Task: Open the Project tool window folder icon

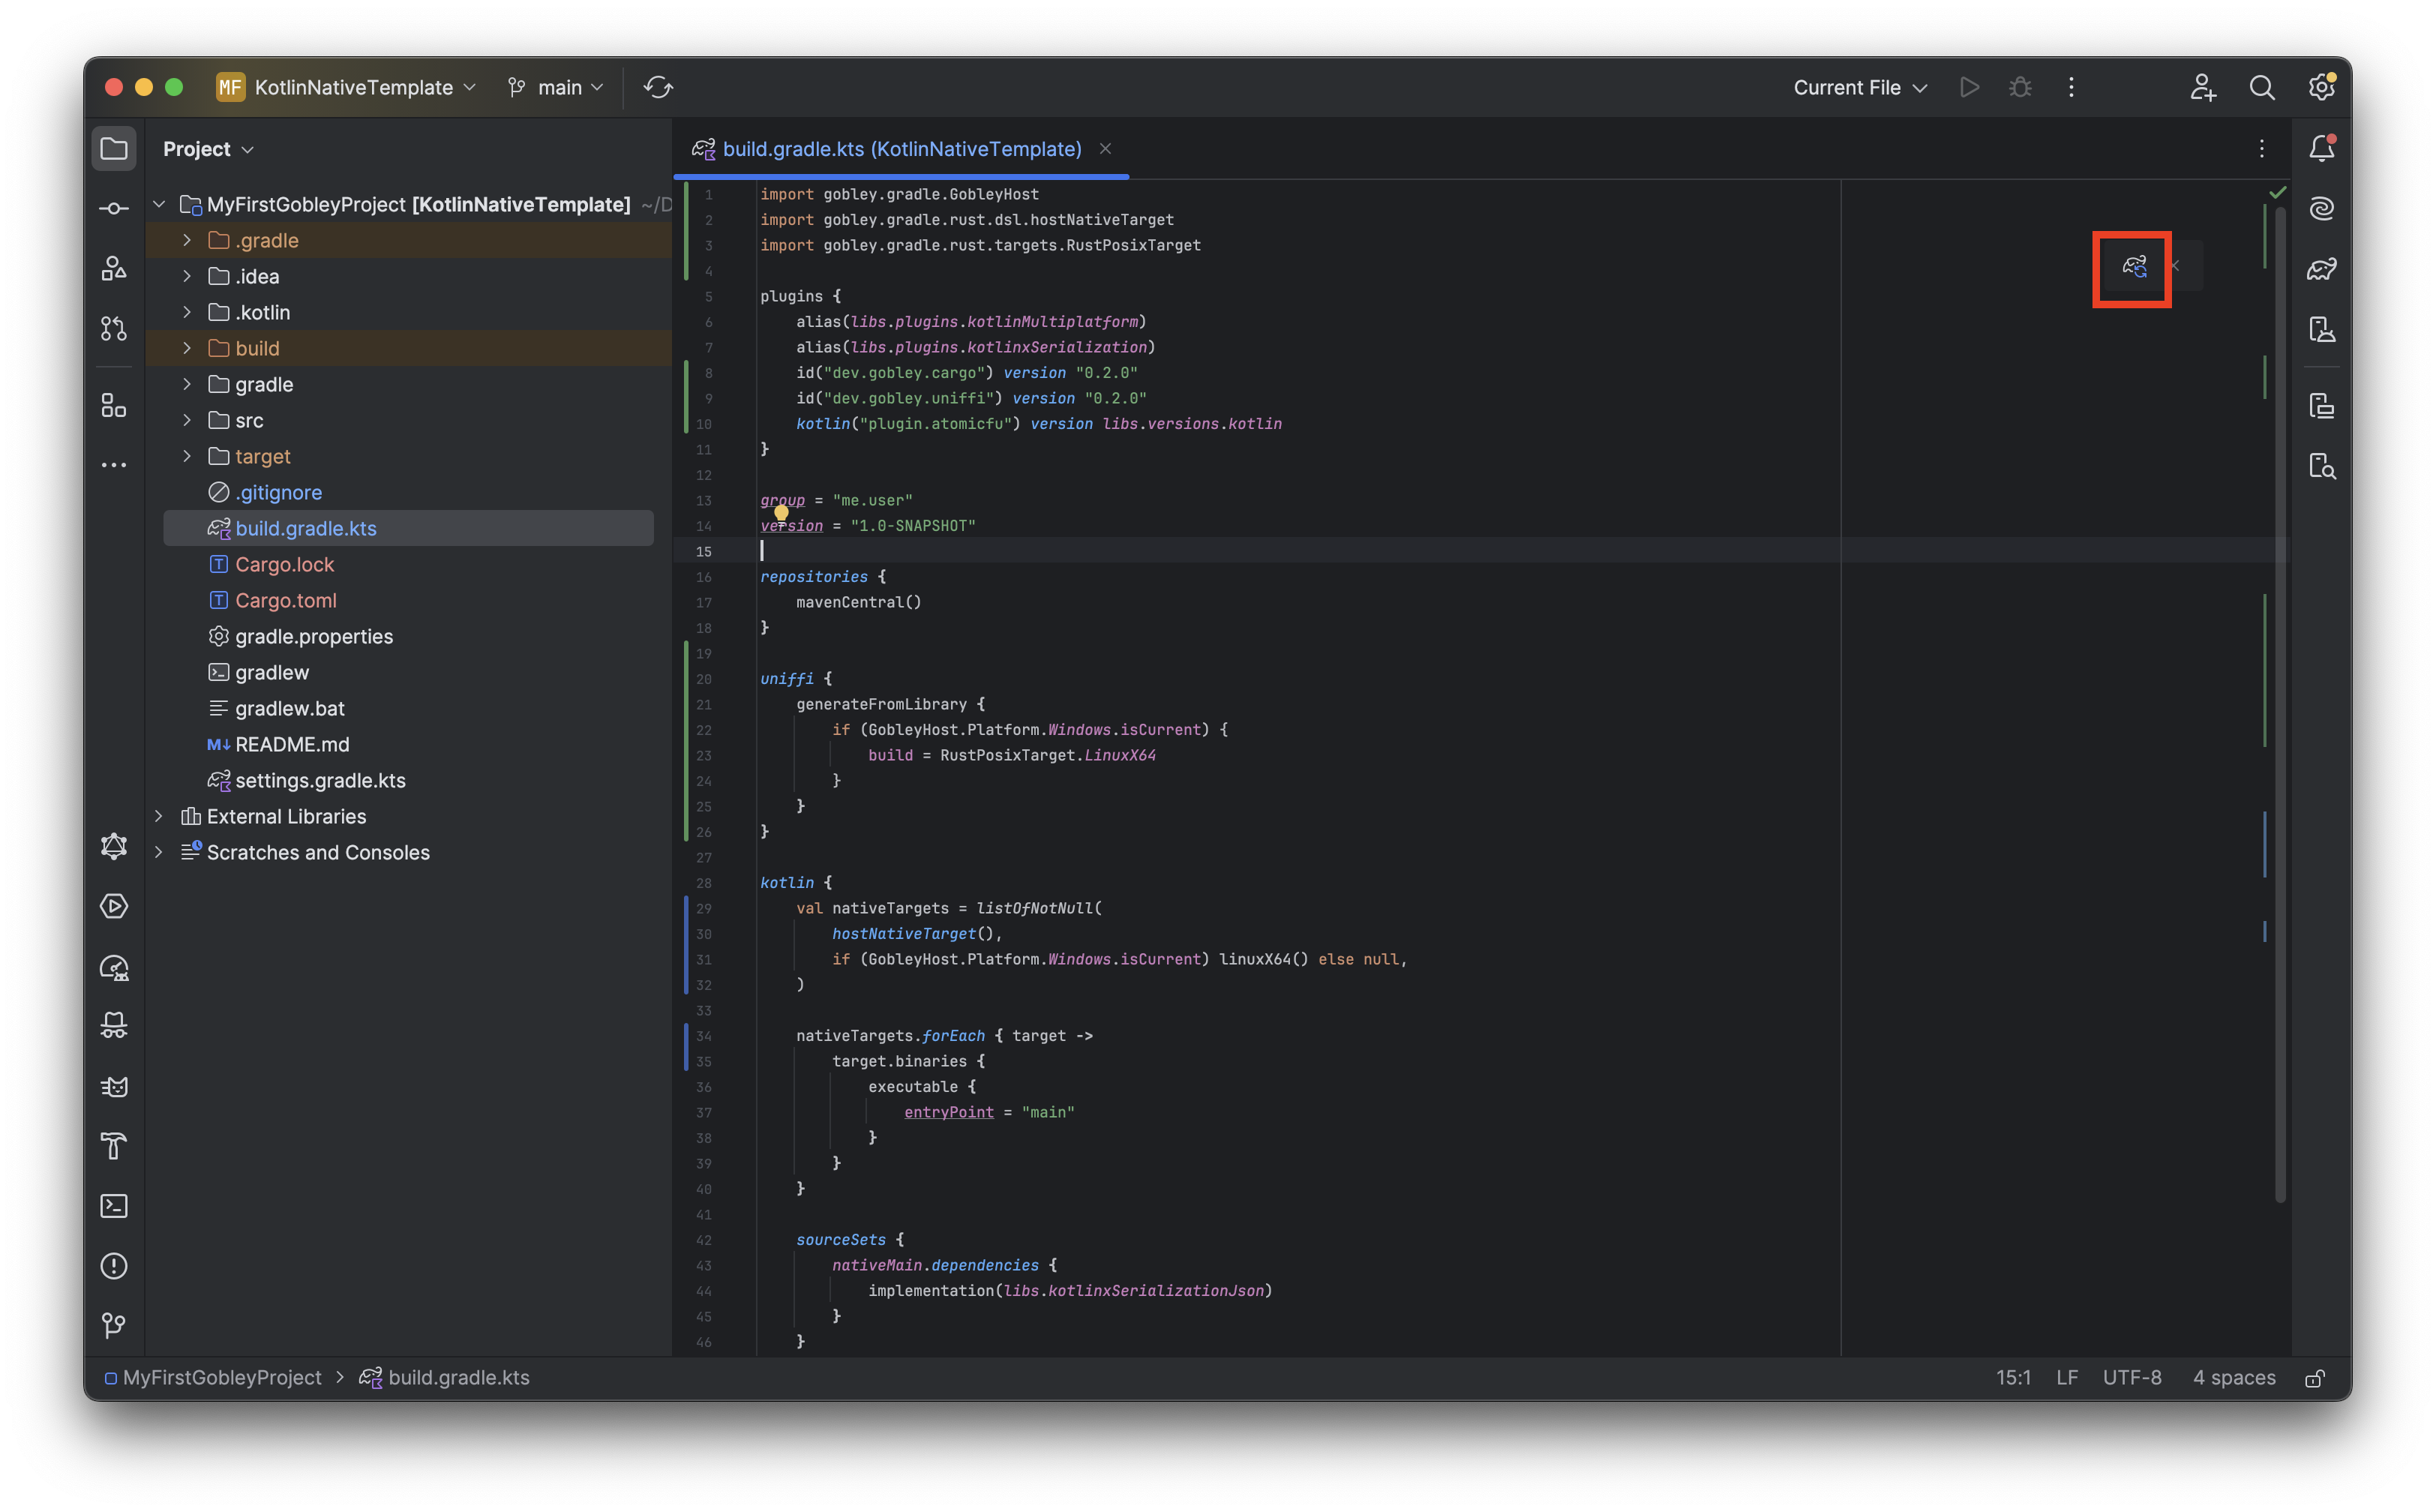Action: pyautogui.click(x=114, y=149)
